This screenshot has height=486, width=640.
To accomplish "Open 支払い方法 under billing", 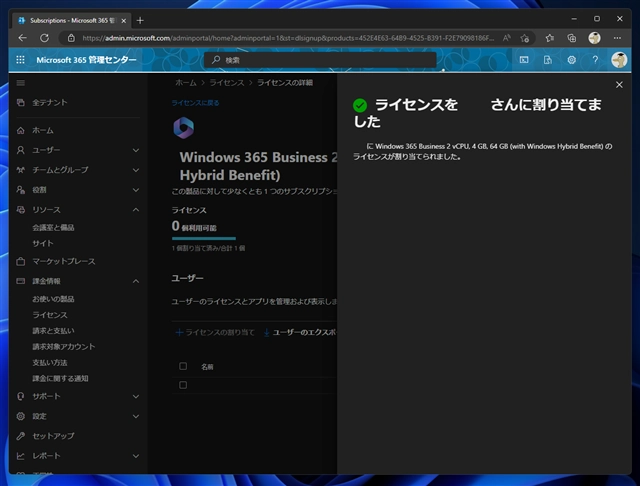I will tap(49, 362).
